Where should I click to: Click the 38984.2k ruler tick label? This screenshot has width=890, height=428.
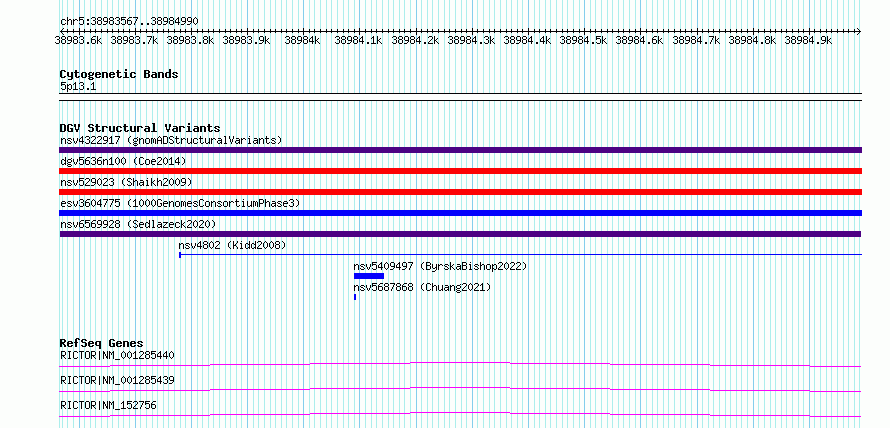pos(415,40)
